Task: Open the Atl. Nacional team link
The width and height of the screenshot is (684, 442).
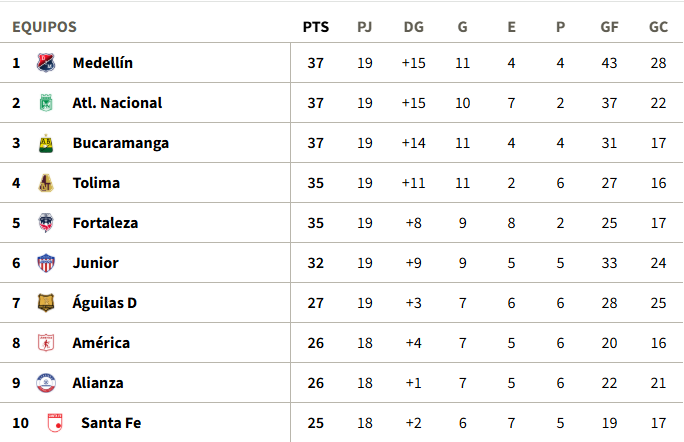Action: coord(117,103)
